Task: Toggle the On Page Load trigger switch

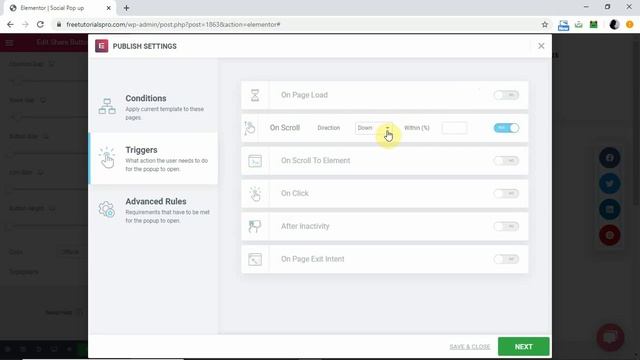Action: coord(506,95)
